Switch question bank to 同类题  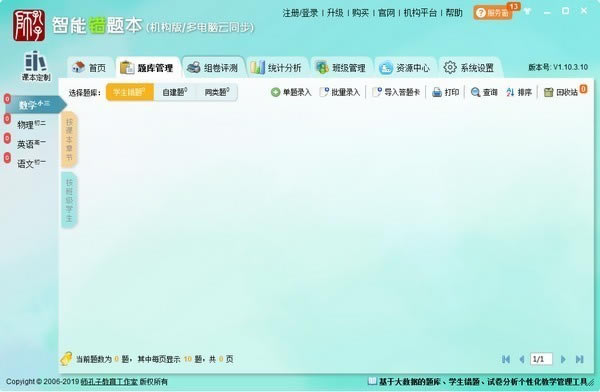coord(217,92)
